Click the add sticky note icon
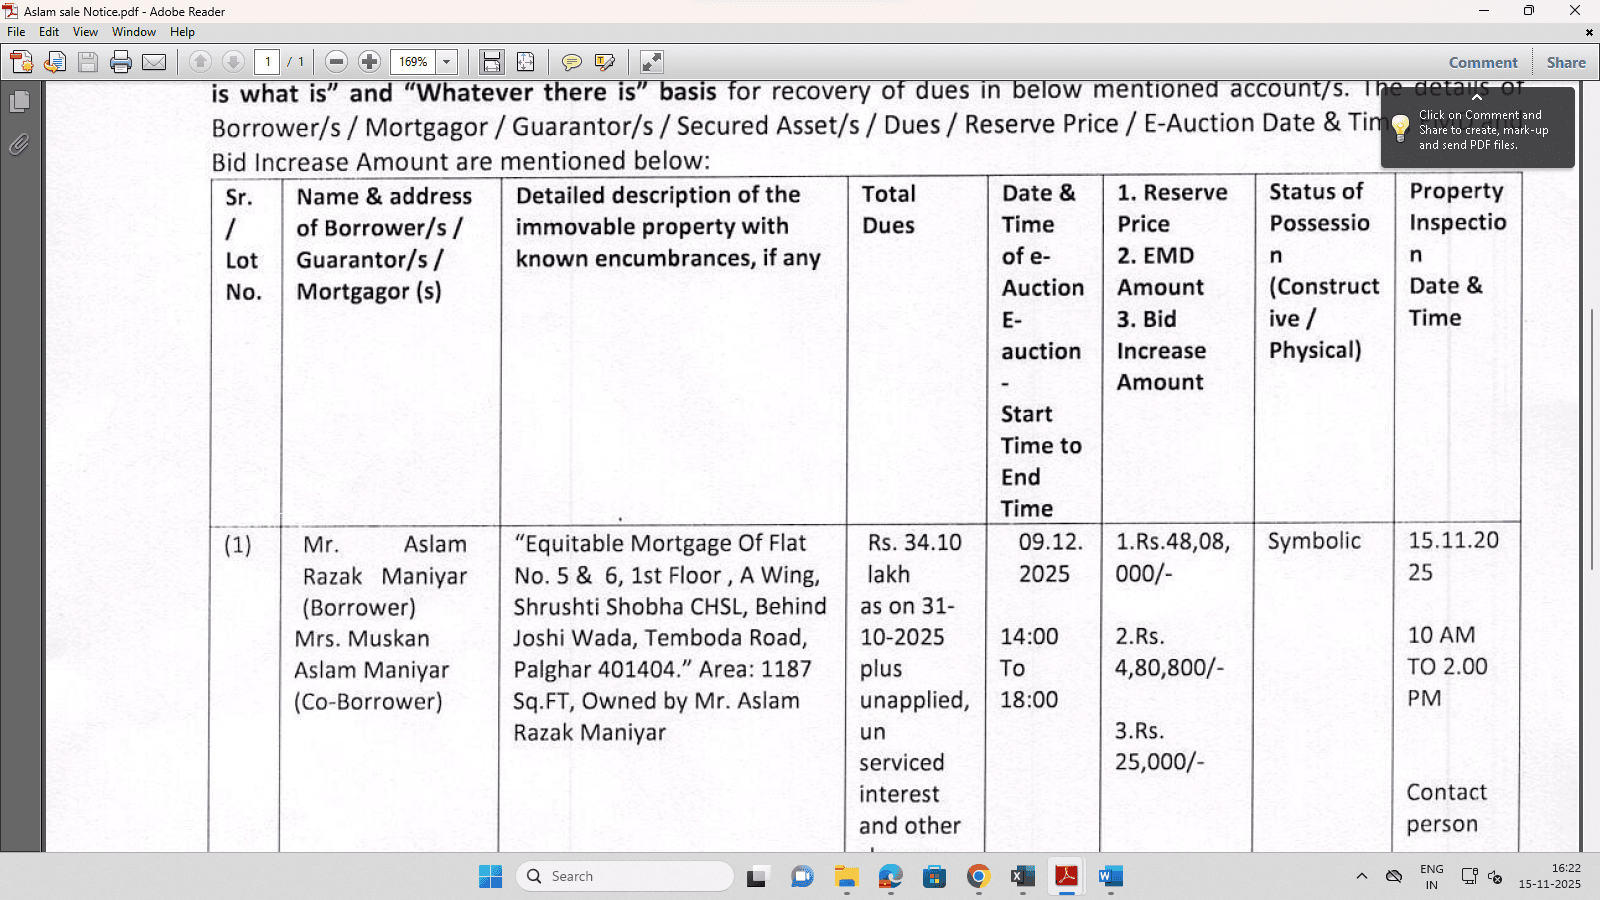 pos(571,62)
